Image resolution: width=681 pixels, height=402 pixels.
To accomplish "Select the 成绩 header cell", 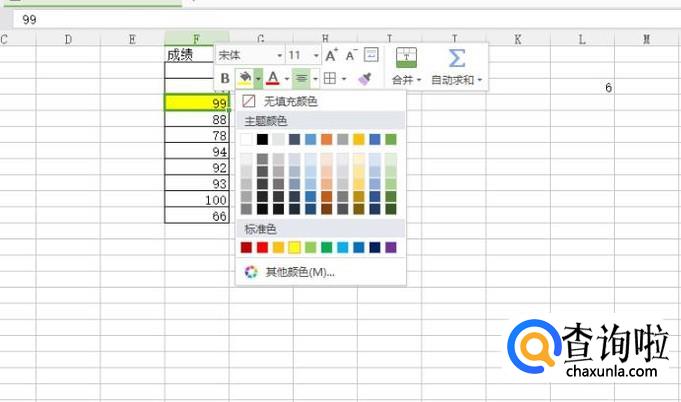I will click(x=189, y=55).
